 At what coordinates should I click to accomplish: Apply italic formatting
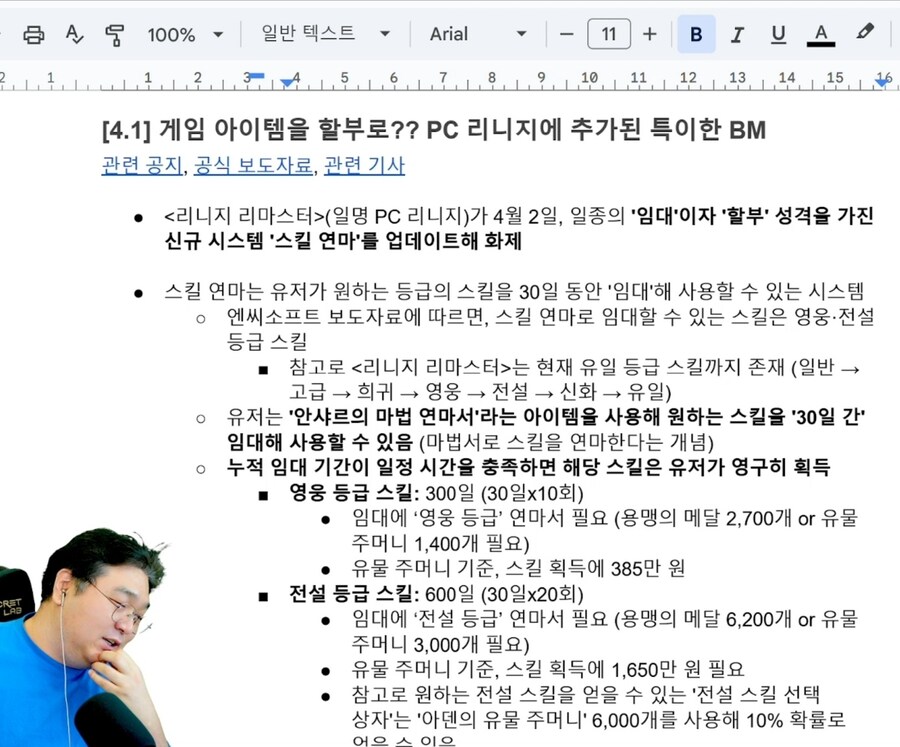tap(737, 33)
